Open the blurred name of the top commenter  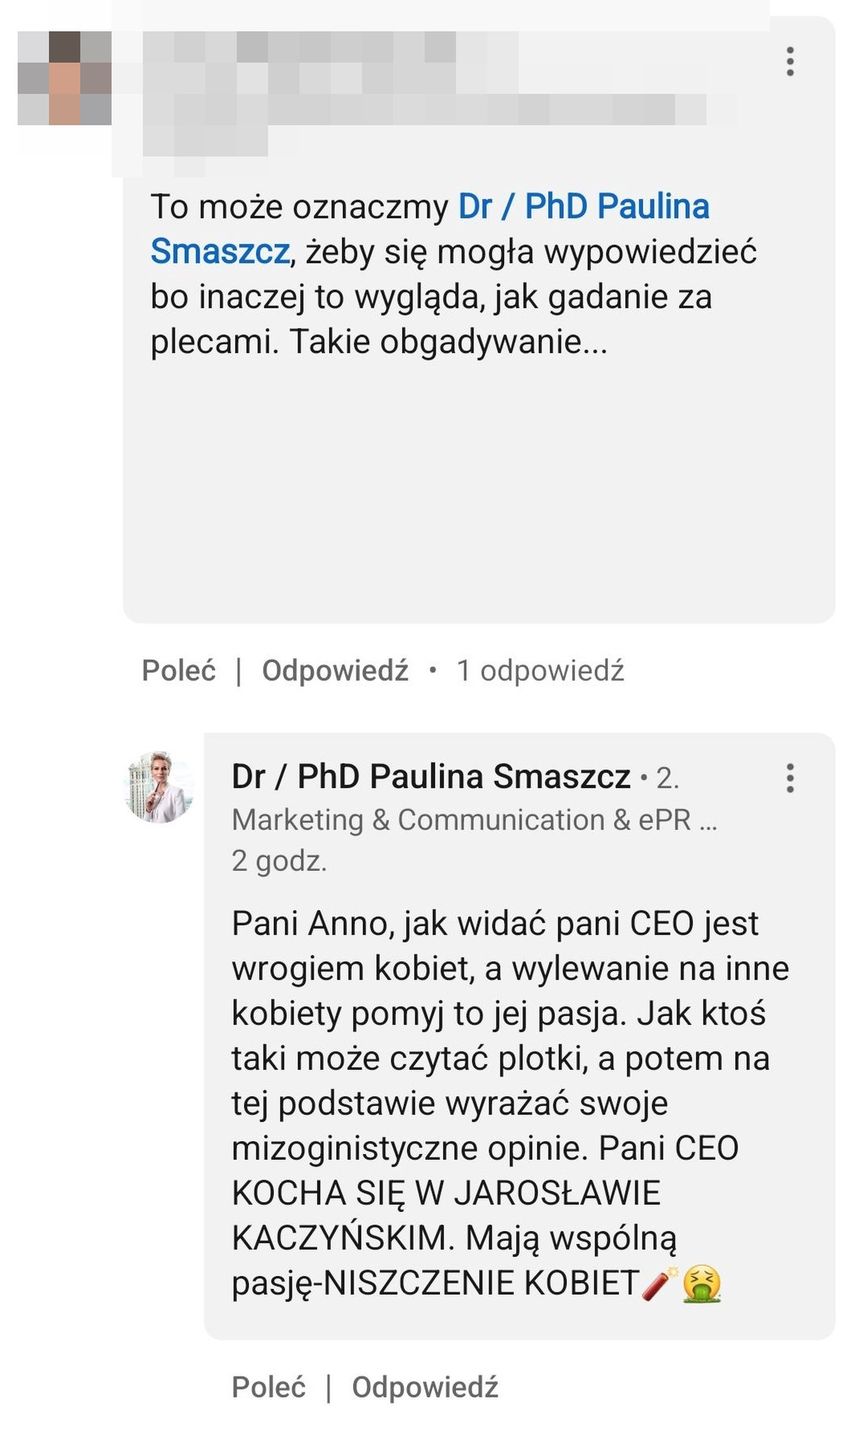click(300, 48)
